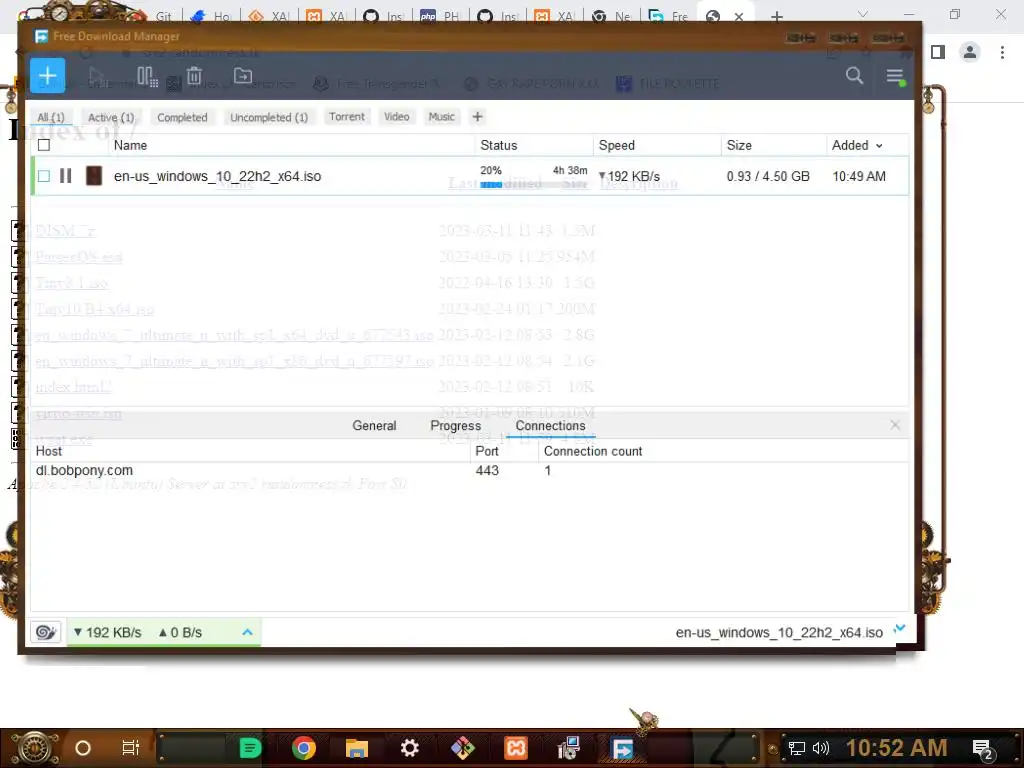Open Chrome side panel icon

(x=938, y=52)
